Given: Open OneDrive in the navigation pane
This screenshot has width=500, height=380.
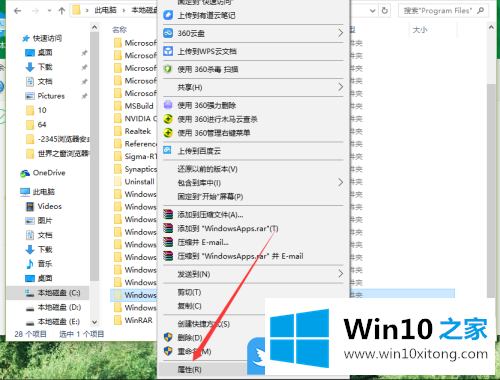Looking at the screenshot, I should 49,173.
